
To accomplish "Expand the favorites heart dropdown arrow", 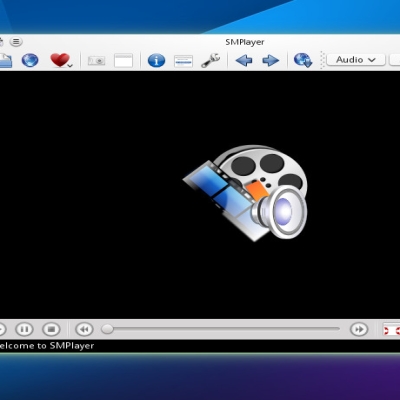I will [x=70, y=66].
